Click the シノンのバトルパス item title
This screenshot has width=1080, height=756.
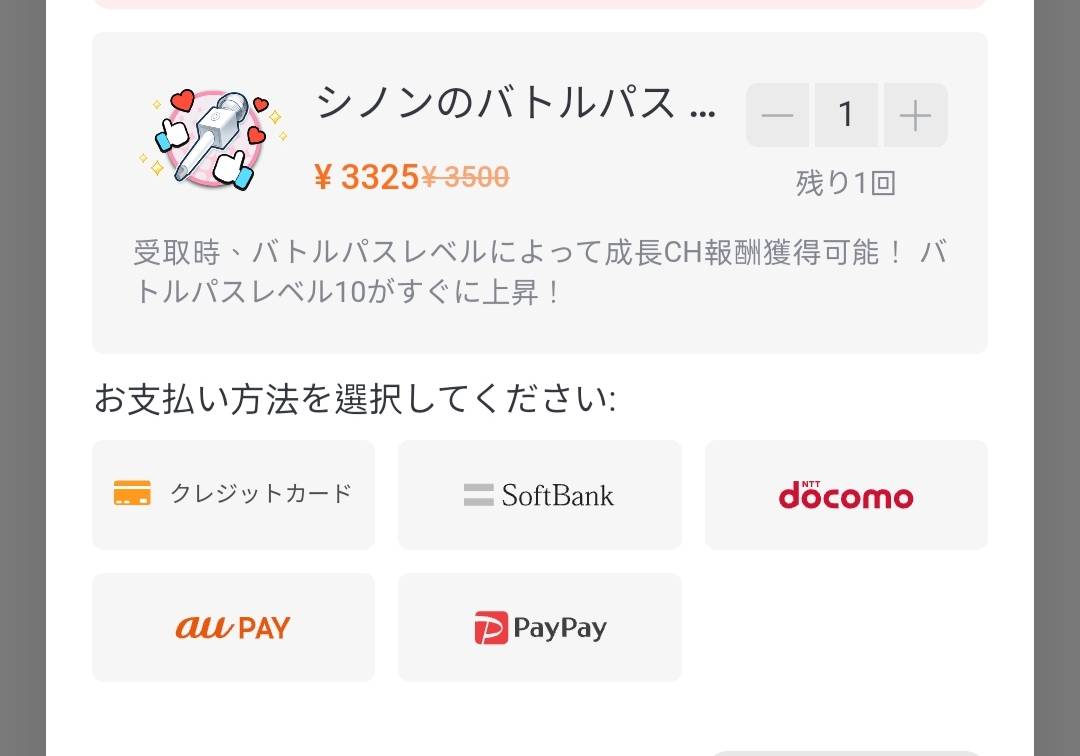click(x=496, y=104)
